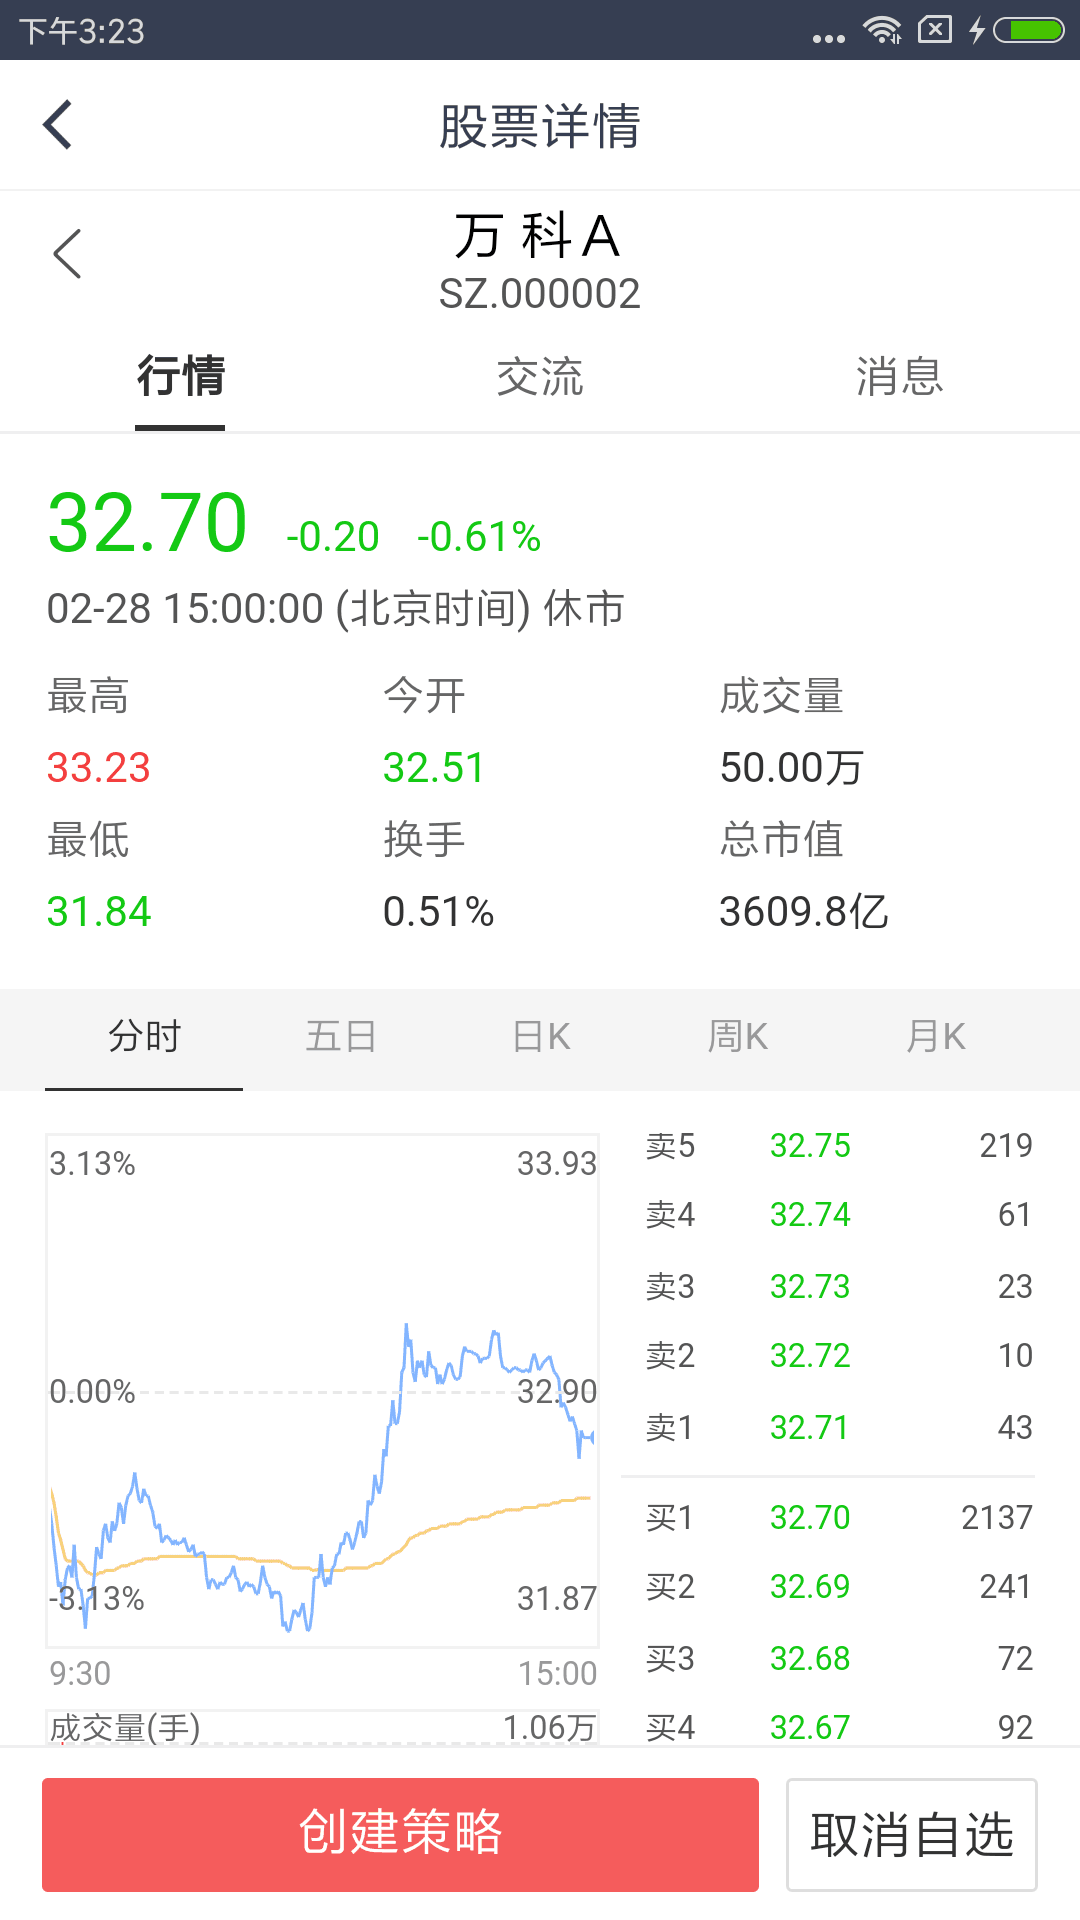
Task: Switch chart to 周K
Action: click(x=738, y=1037)
